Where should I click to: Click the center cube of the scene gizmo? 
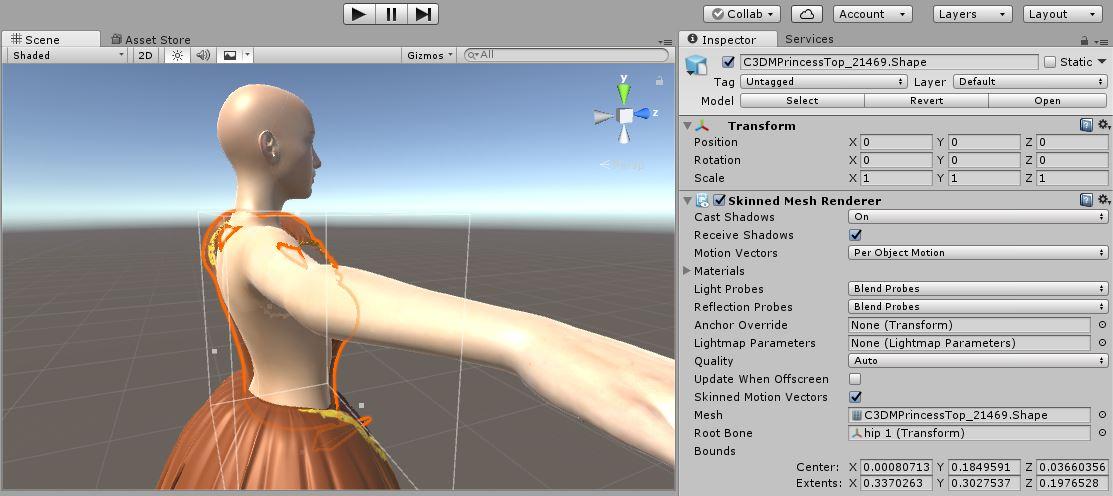click(x=625, y=116)
